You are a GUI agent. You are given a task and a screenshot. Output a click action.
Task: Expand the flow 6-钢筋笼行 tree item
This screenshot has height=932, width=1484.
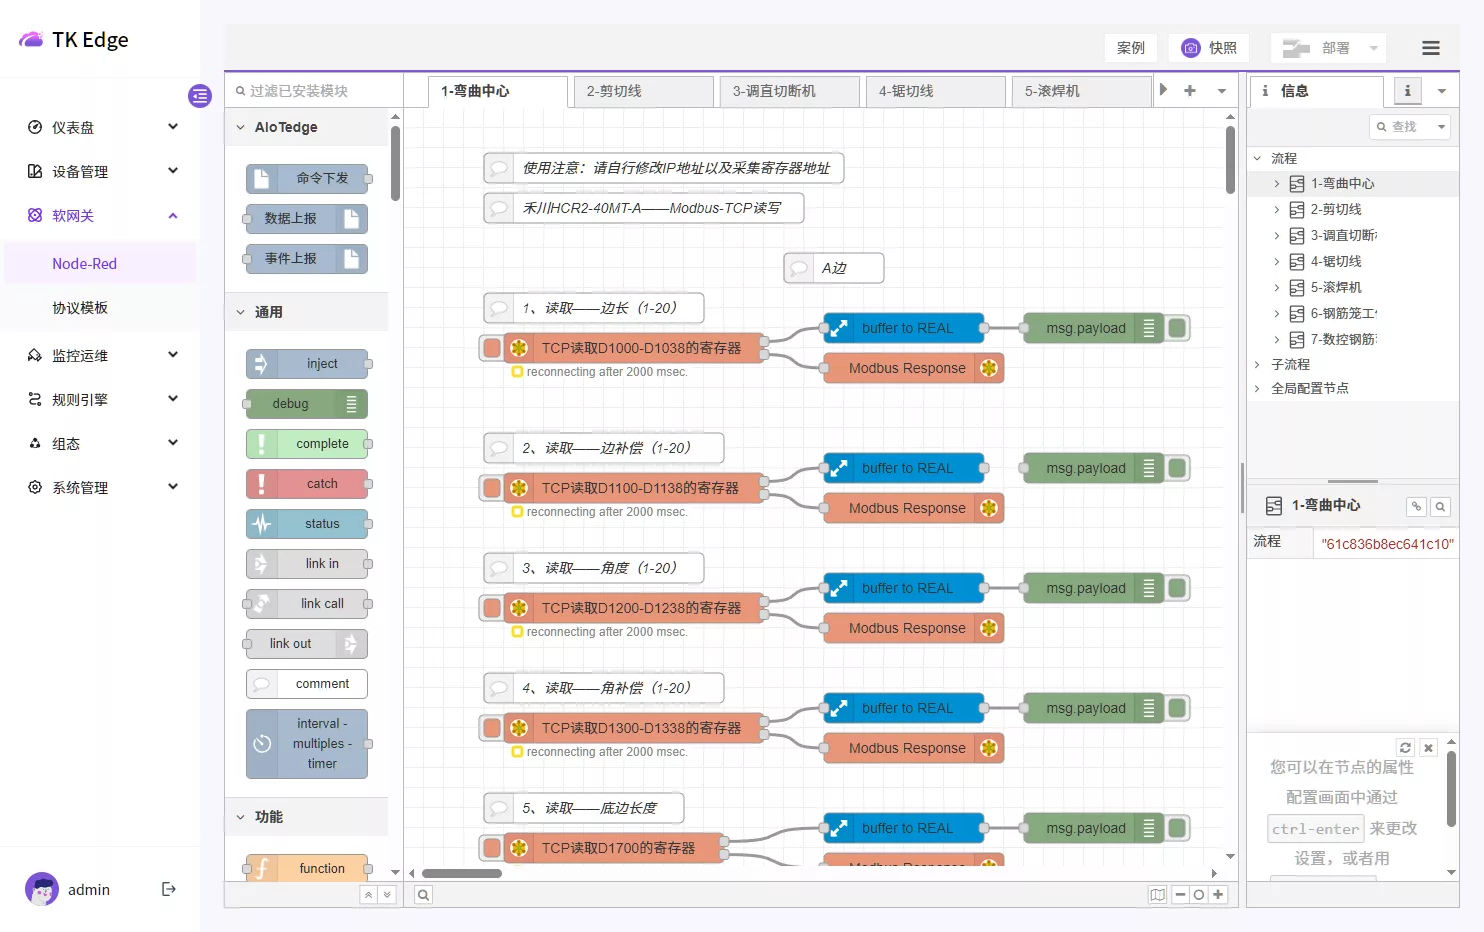pos(1277,313)
